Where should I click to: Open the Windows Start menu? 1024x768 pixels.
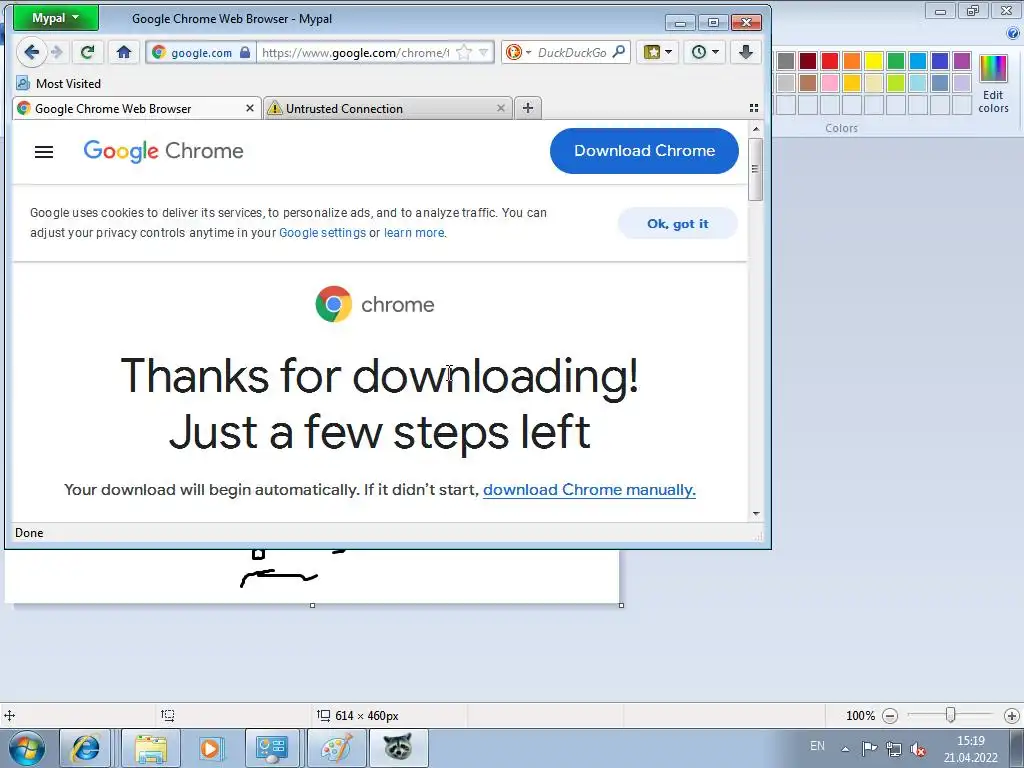tap(27, 748)
